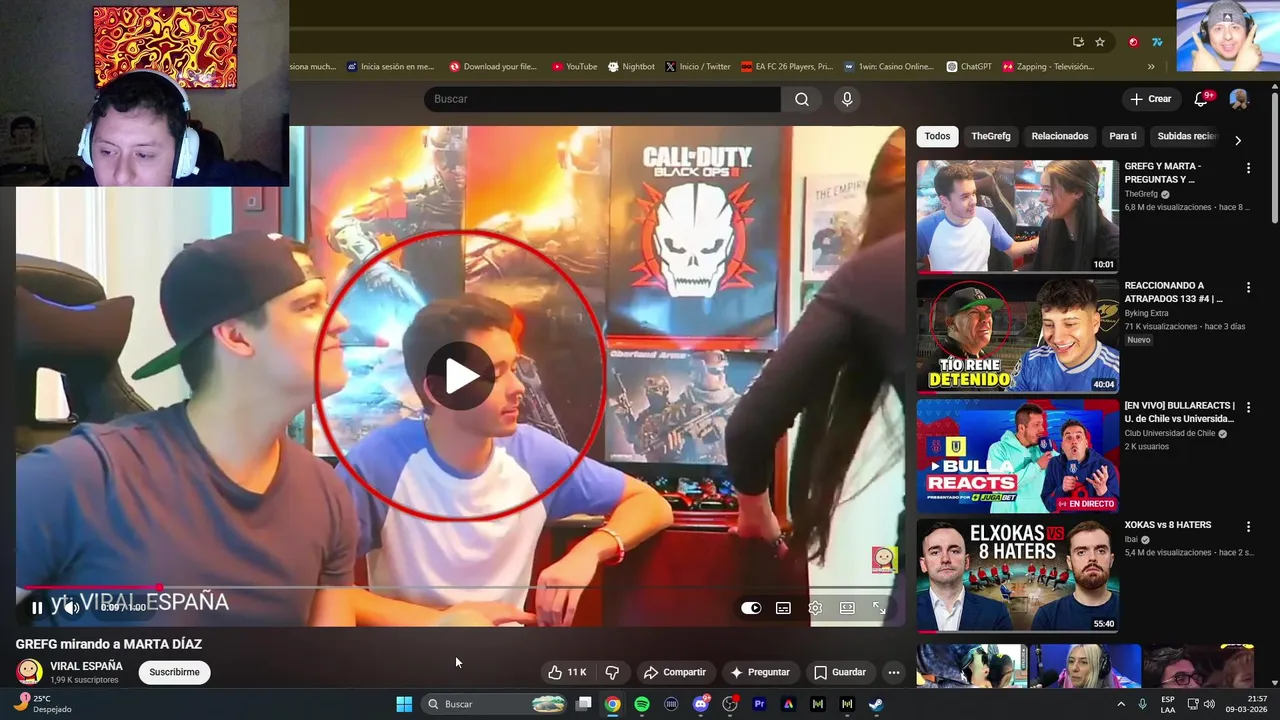Open the YouTube account avatar menu
This screenshot has height=720, width=1280.
pyautogui.click(x=1239, y=99)
